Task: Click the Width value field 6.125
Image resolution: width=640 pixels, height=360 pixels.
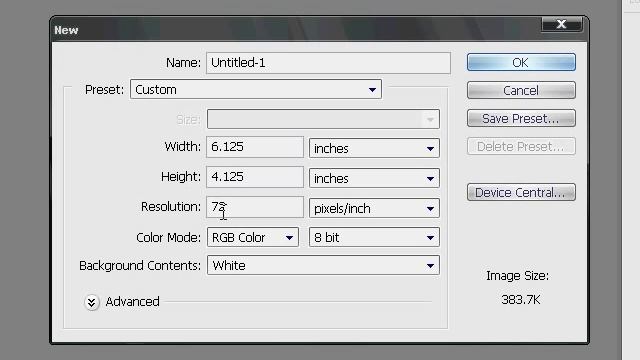Action: pyautogui.click(x=255, y=147)
